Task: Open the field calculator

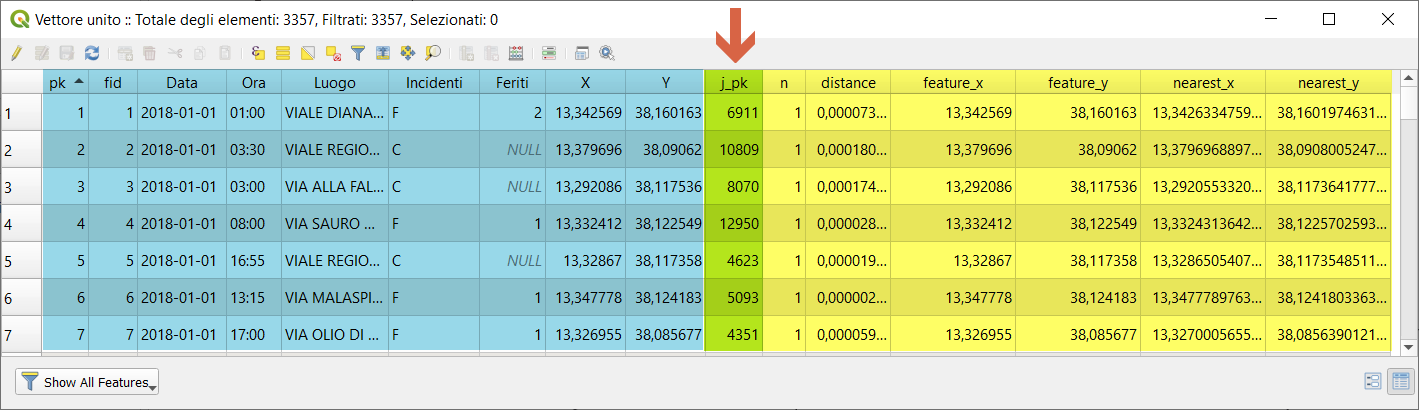Action: 516,53
